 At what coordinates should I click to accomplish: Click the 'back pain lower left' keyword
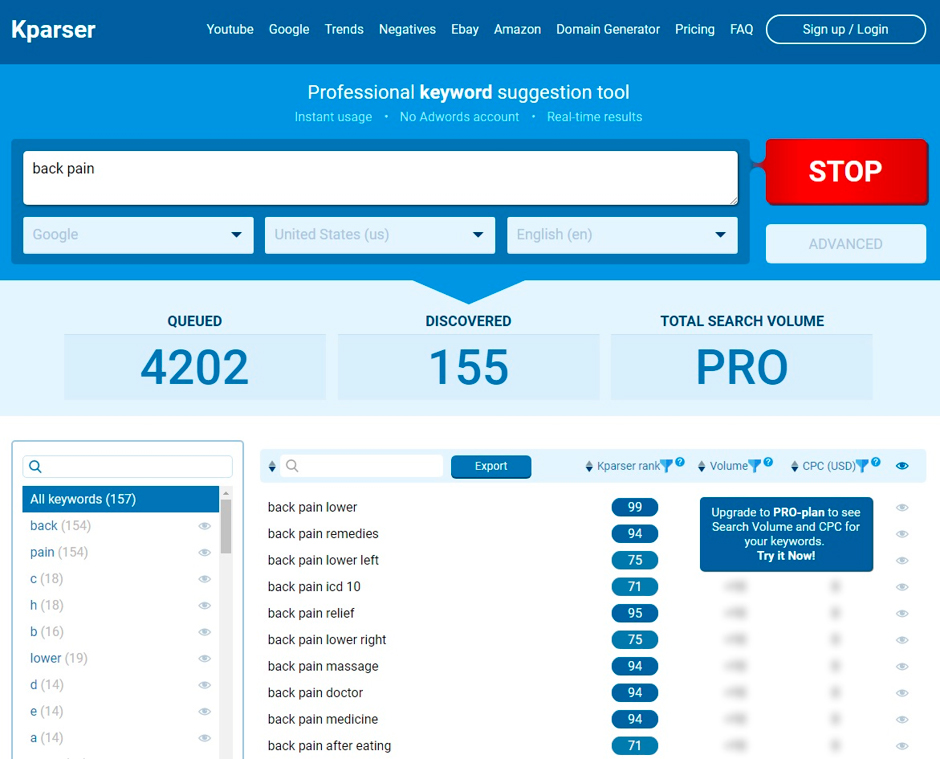[323, 560]
